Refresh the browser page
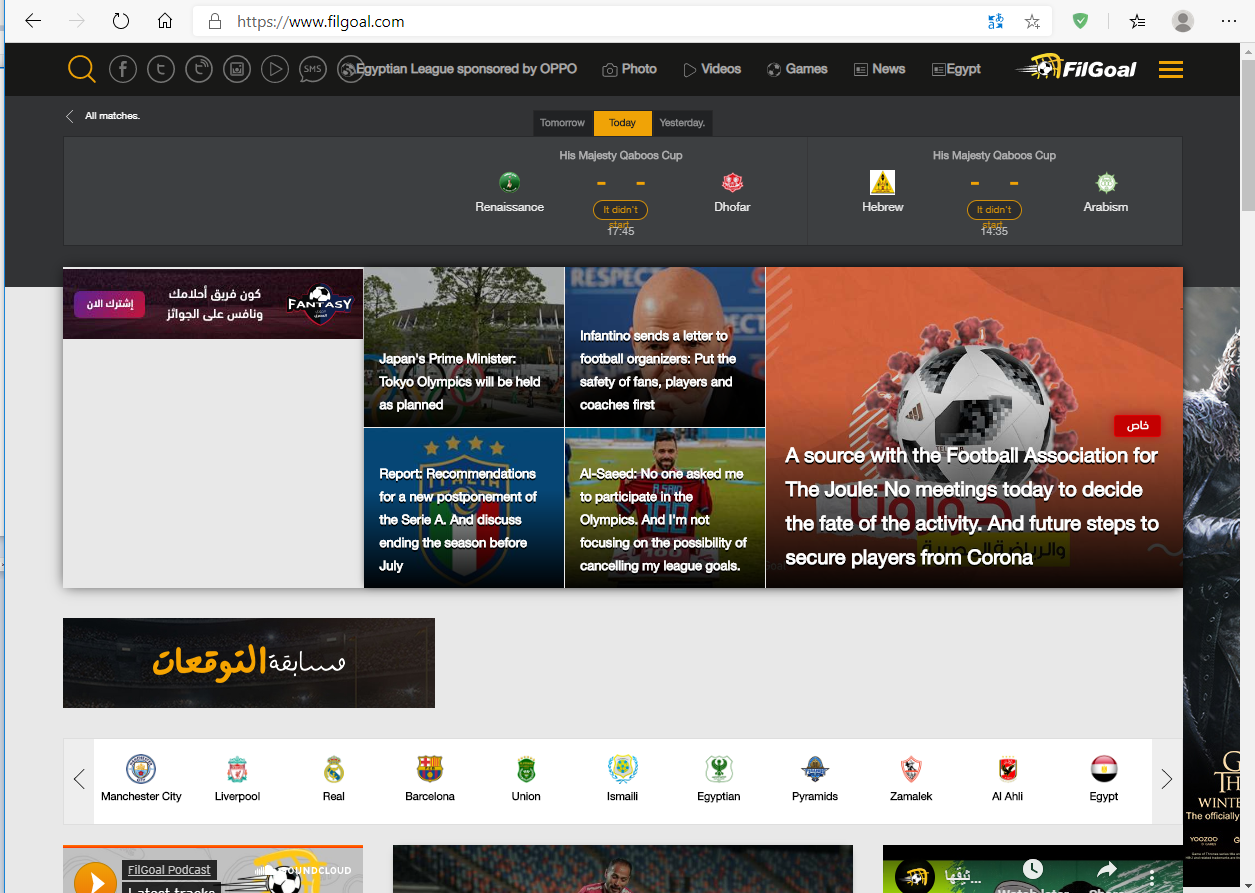 (x=121, y=21)
